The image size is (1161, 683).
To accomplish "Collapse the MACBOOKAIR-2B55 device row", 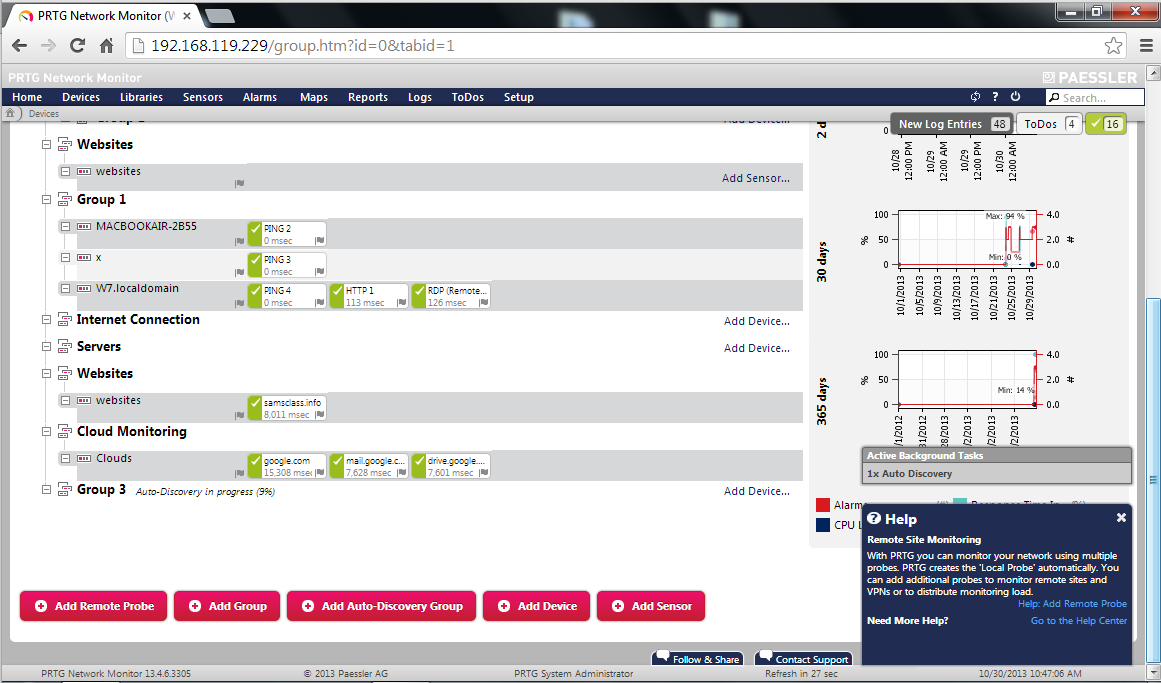I will (x=66, y=227).
